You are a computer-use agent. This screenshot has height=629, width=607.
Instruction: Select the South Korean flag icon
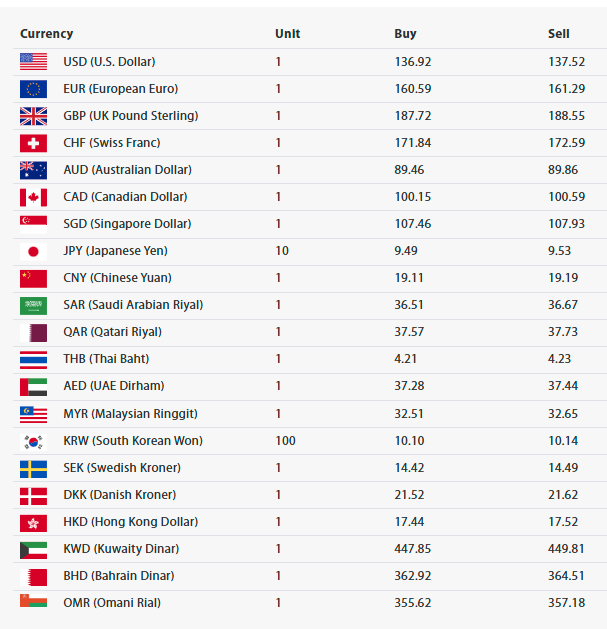[33, 442]
